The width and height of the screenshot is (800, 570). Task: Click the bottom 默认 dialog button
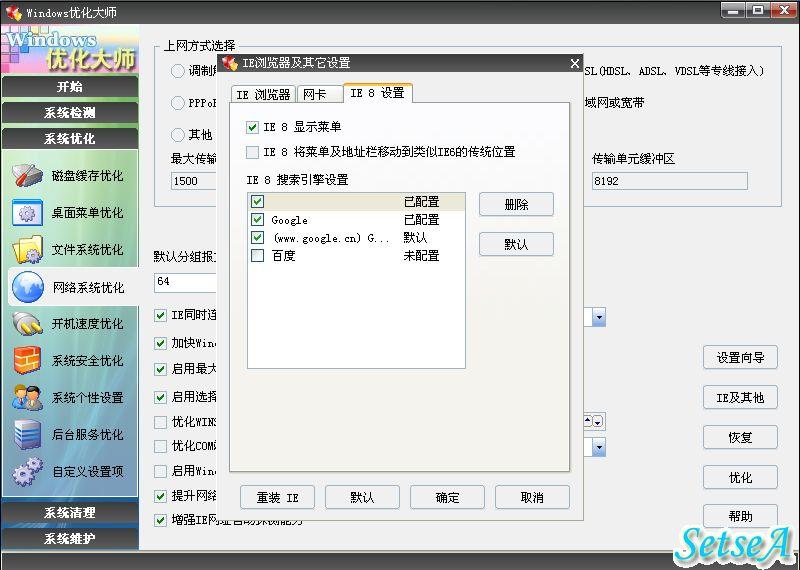click(362, 498)
